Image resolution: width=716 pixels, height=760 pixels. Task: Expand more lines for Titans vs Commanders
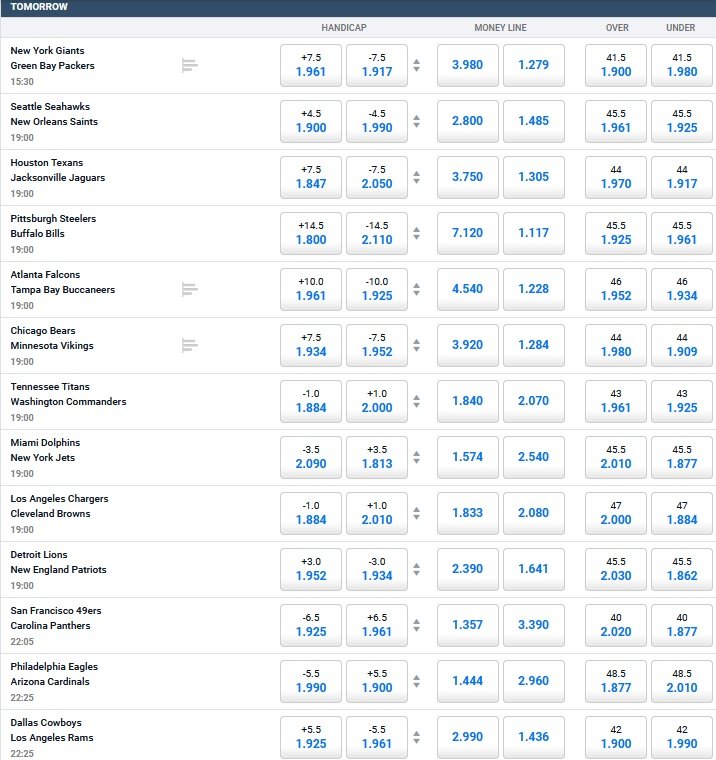click(416, 401)
